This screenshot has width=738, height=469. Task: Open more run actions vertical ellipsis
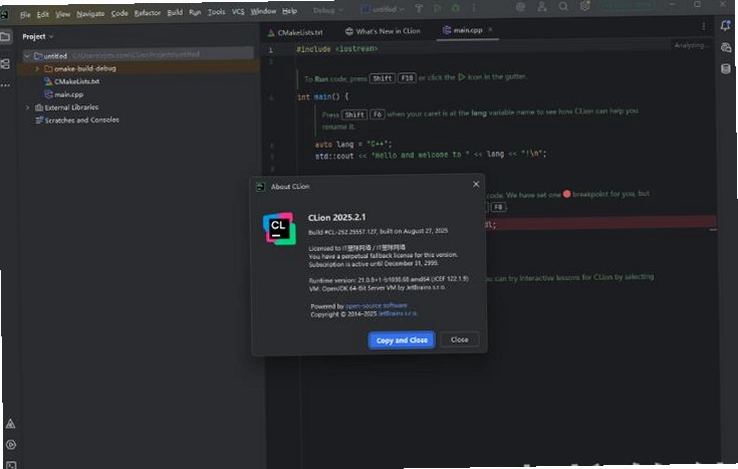(x=474, y=8)
